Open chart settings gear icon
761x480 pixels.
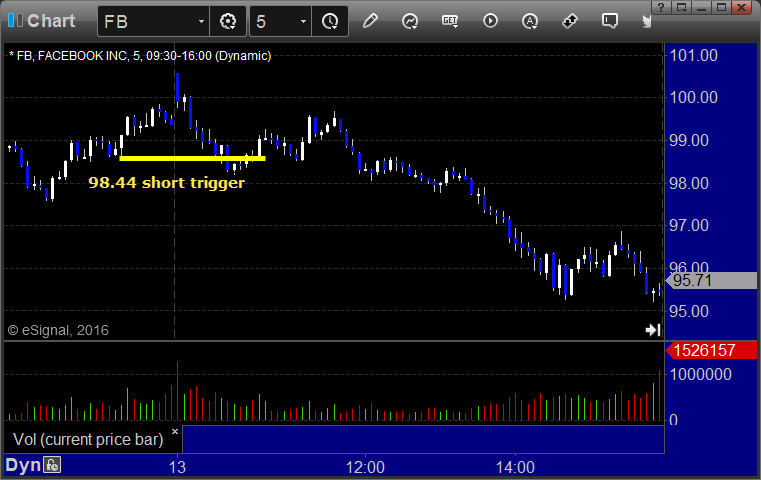[228, 21]
